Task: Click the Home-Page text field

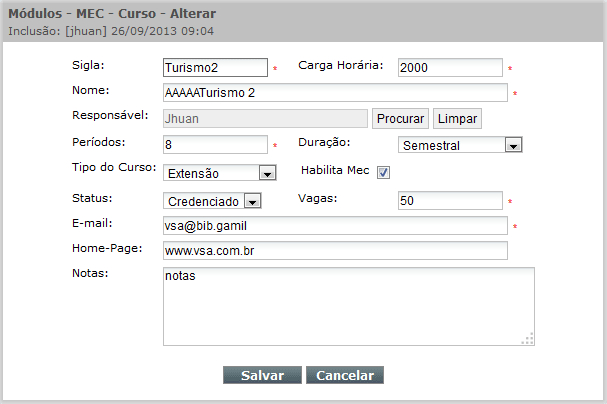Action: (335, 251)
